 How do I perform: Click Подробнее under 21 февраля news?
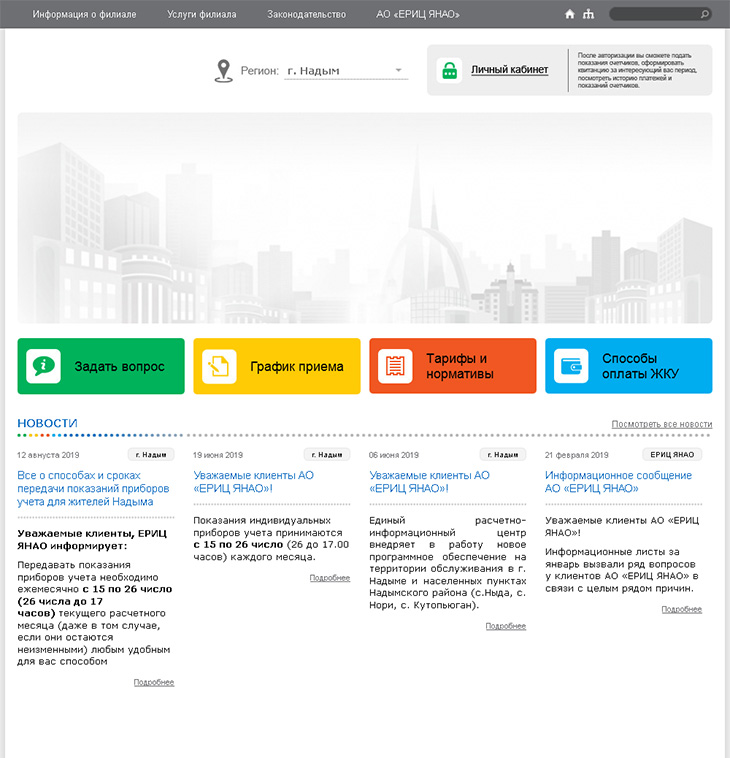coord(682,610)
